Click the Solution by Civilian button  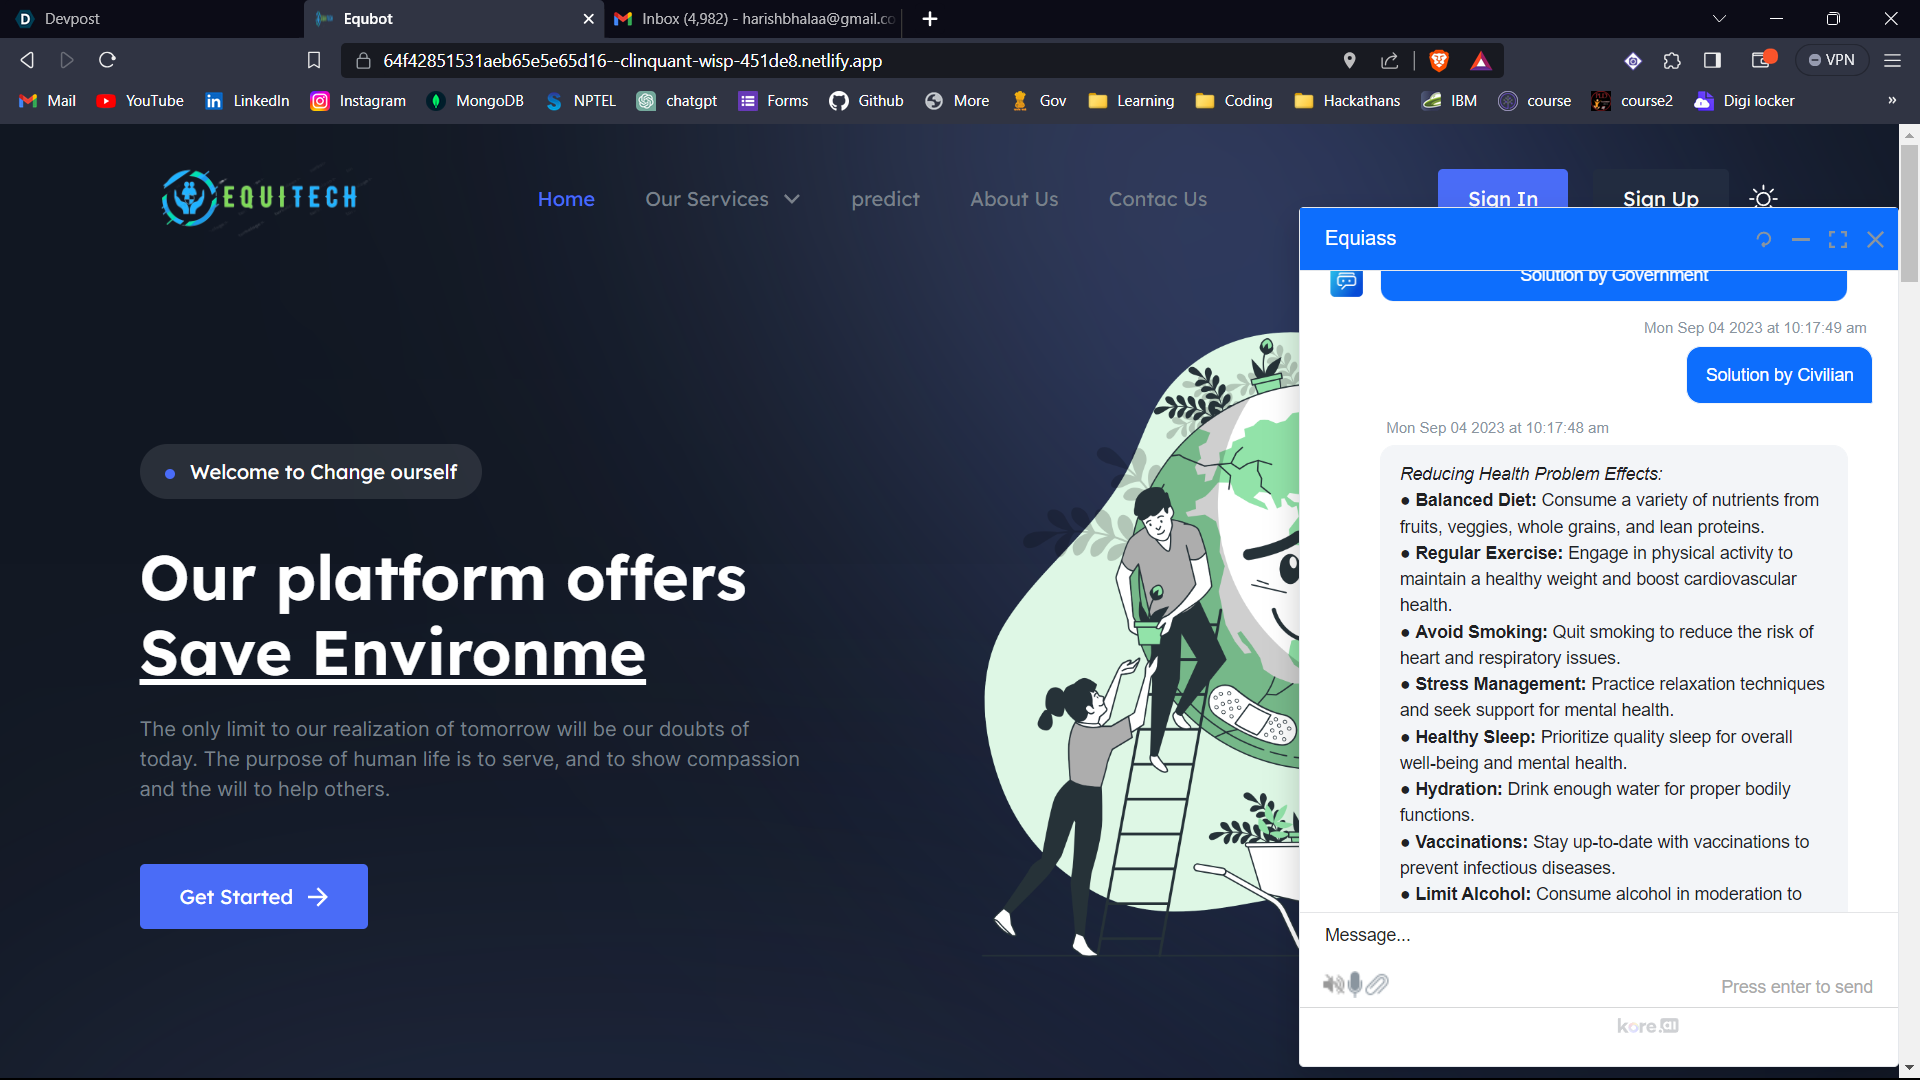pos(1779,375)
